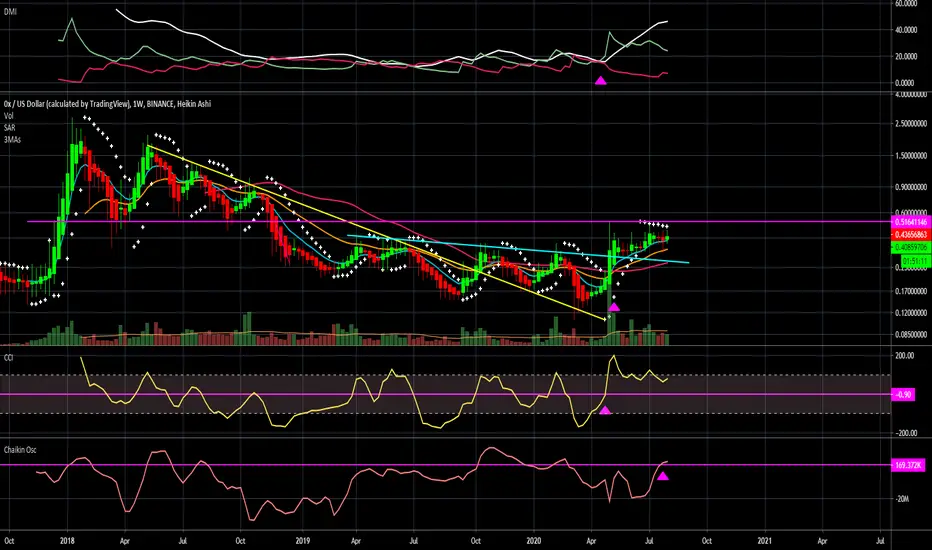The width and height of the screenshot is (932, 550).
Task: Click the magenta triangle below the price candles
Action: pos(614,306)
